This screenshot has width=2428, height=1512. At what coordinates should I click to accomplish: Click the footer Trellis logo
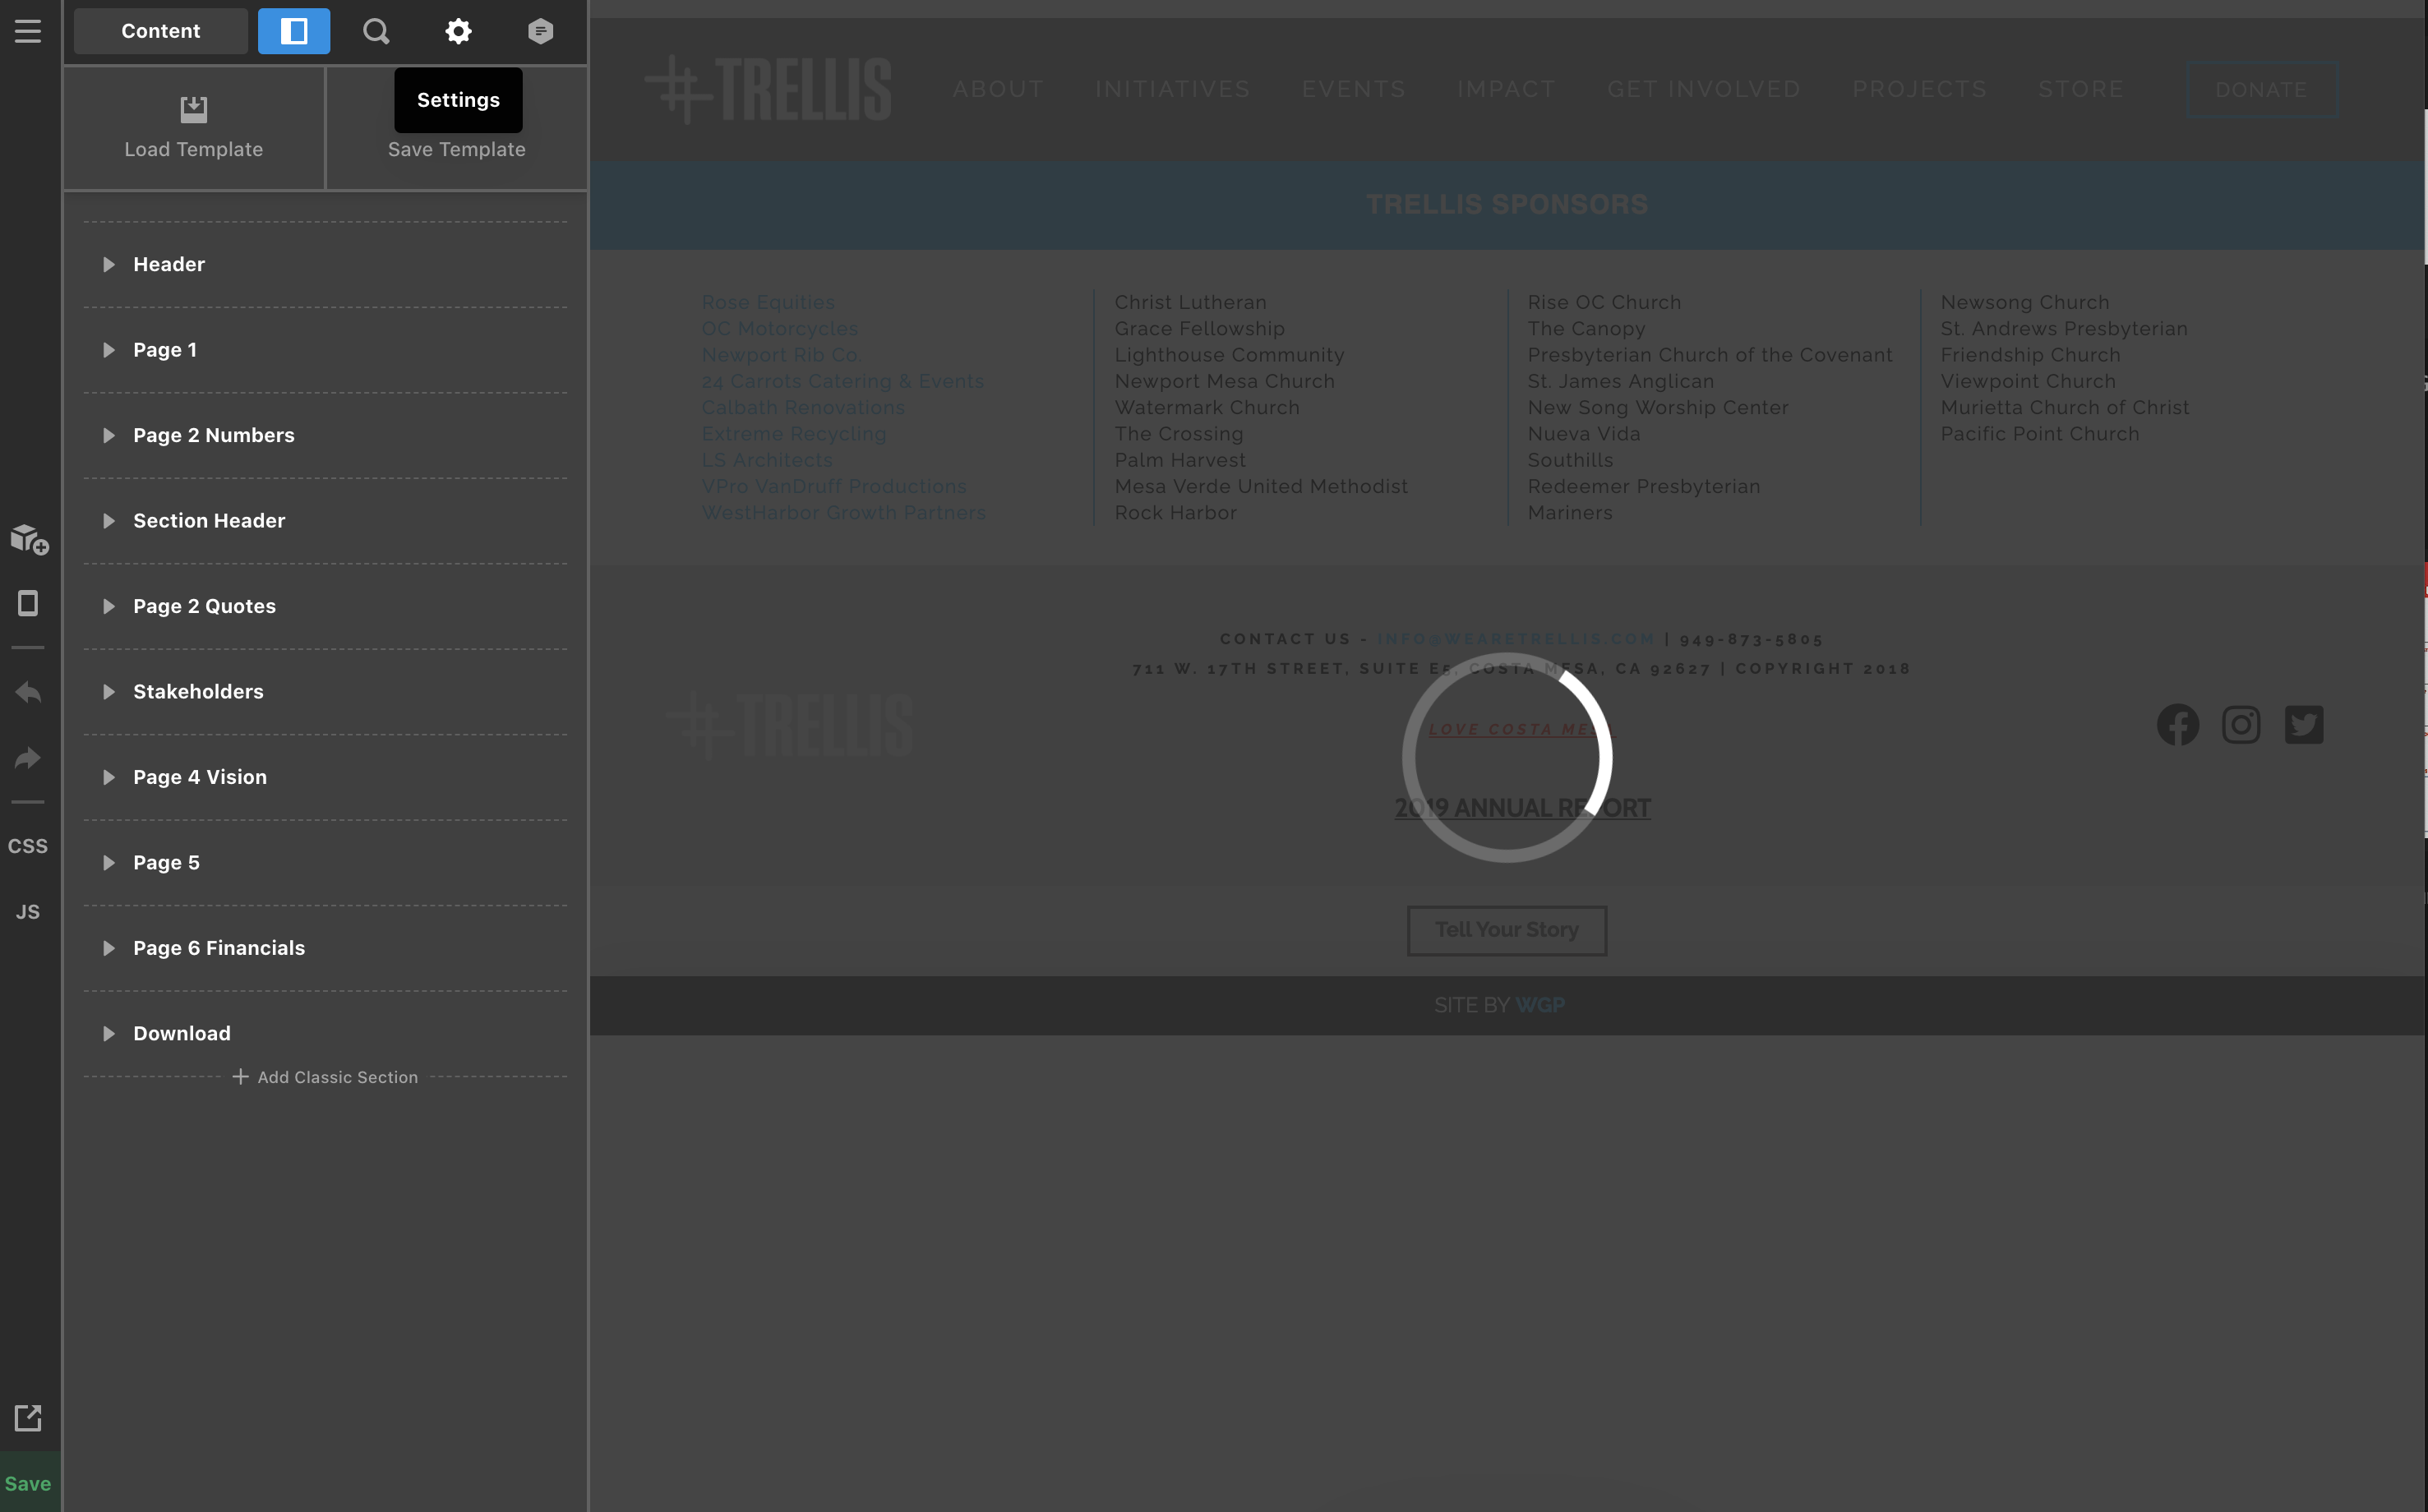[790, 725]
